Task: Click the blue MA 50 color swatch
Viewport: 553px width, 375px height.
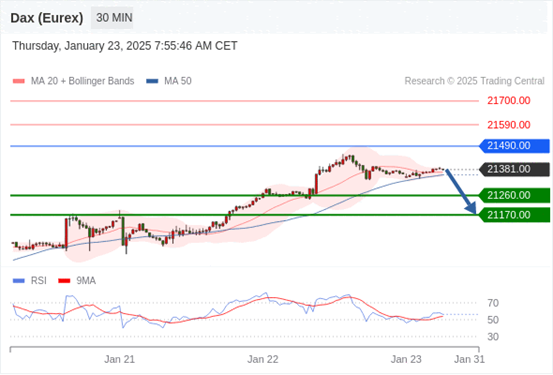Action: [152, 81]
